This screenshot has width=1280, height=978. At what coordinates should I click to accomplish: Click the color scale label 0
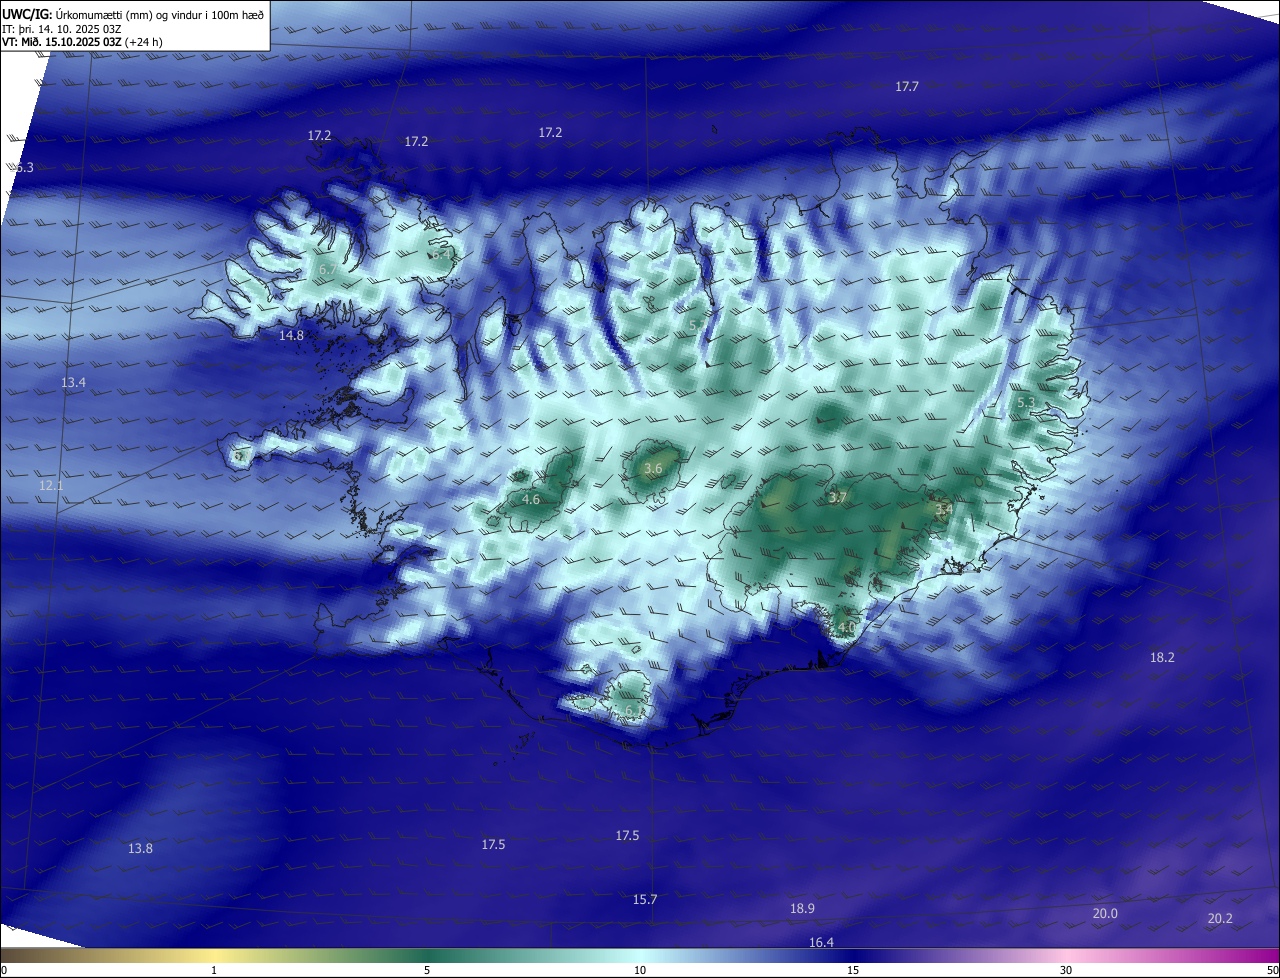click(3, 970)
